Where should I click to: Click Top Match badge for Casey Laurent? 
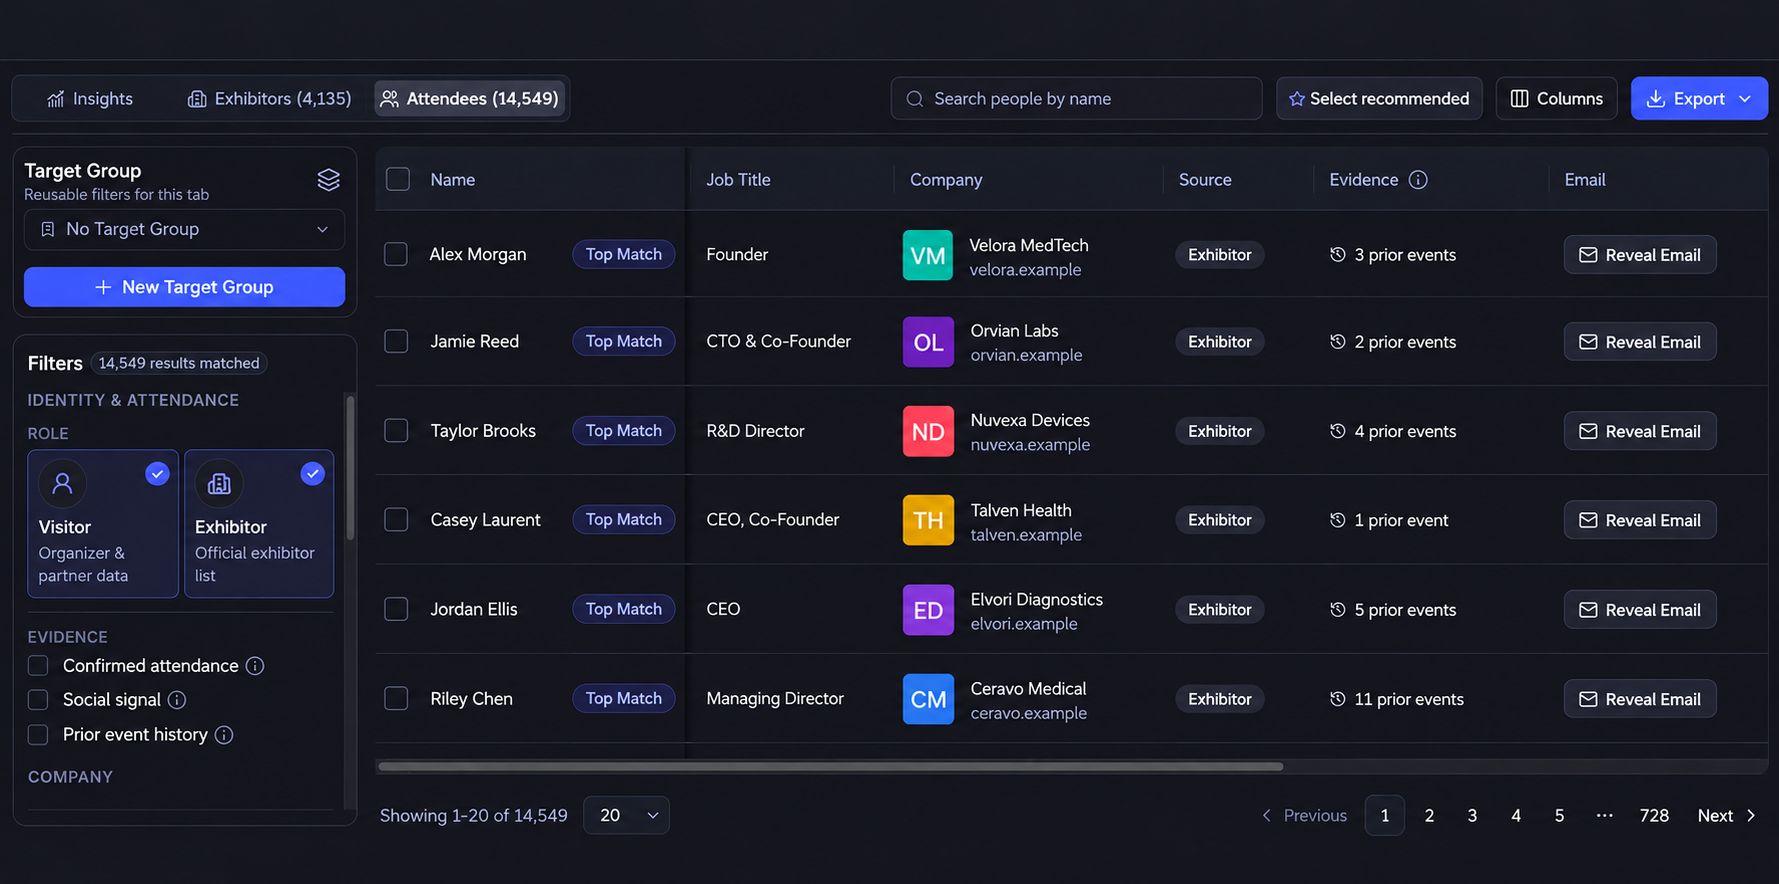[x=624, y=520]
